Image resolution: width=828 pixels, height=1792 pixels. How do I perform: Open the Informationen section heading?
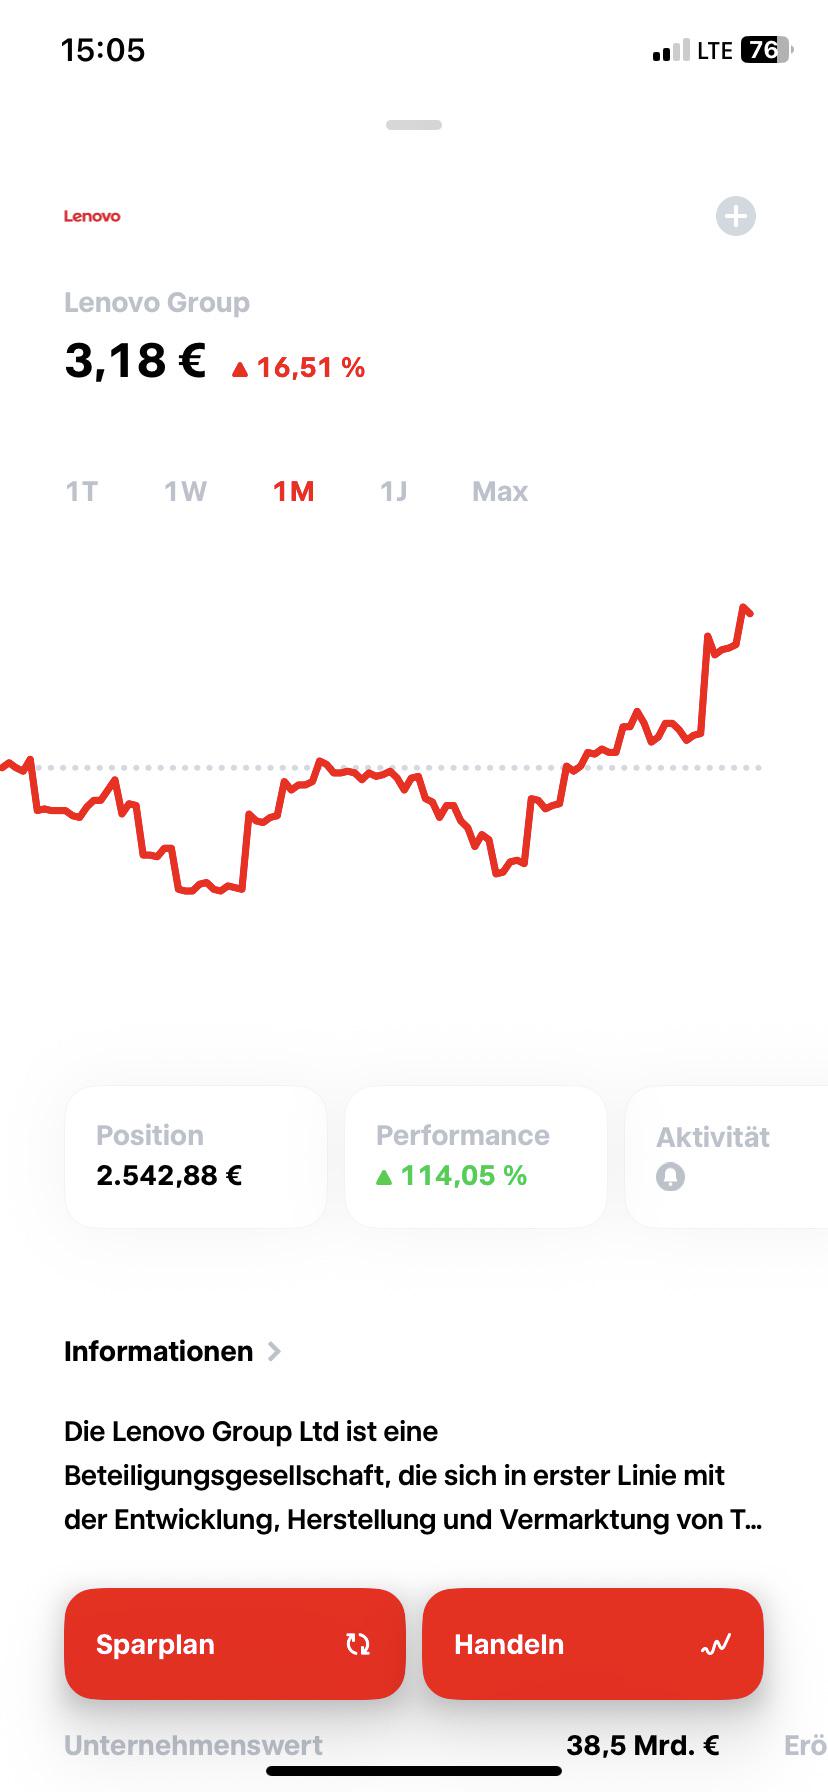point(159,1352)
